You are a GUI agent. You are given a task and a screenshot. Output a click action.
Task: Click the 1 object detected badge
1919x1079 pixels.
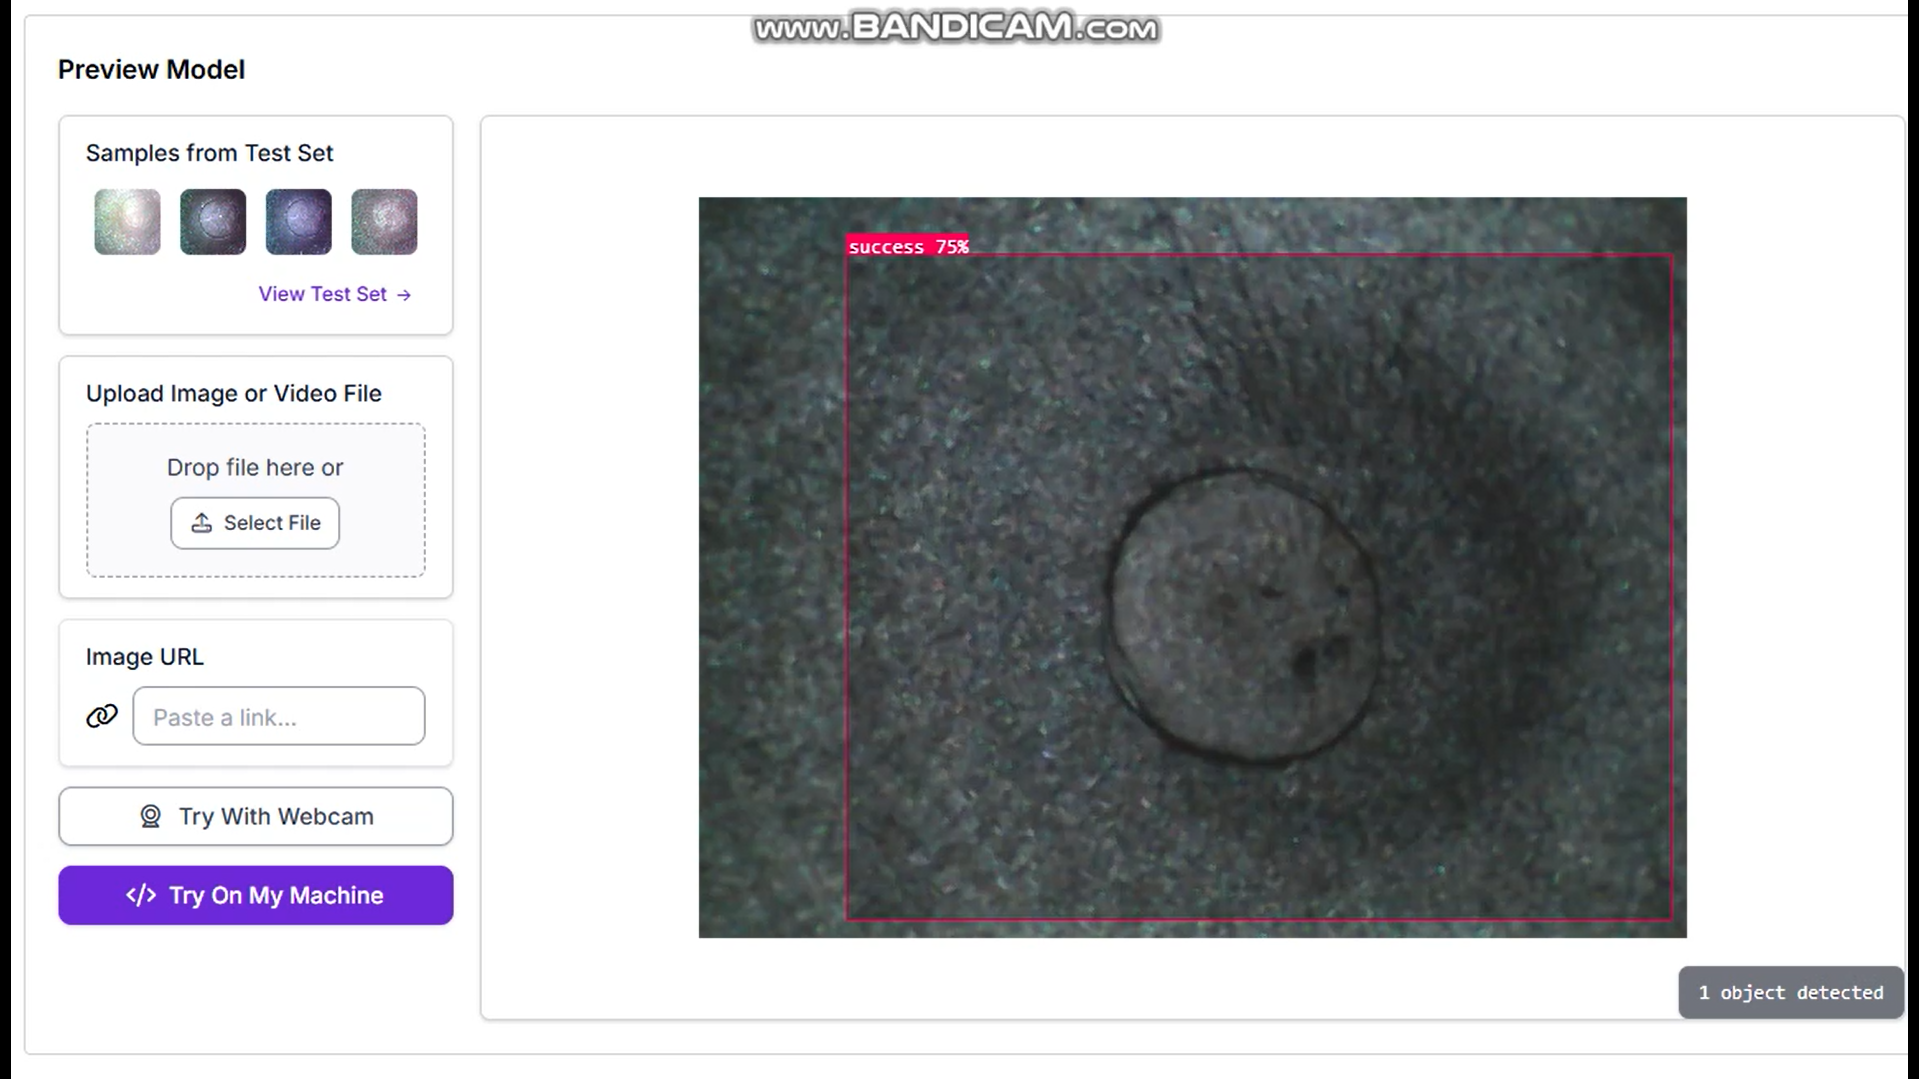[x=1790, y=992]
